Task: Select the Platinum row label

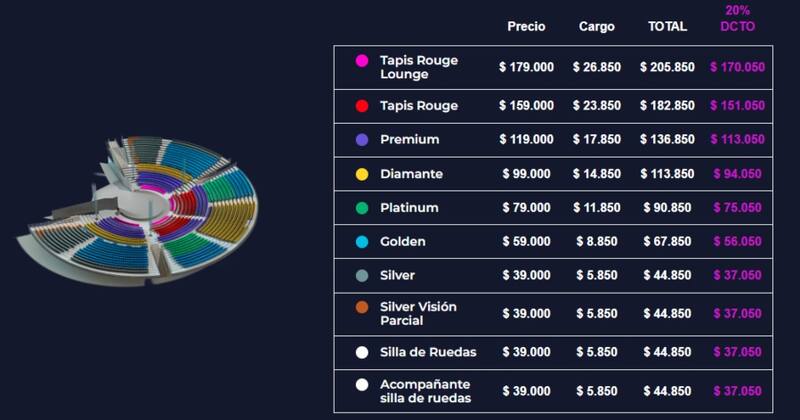Action: (409, 208)
